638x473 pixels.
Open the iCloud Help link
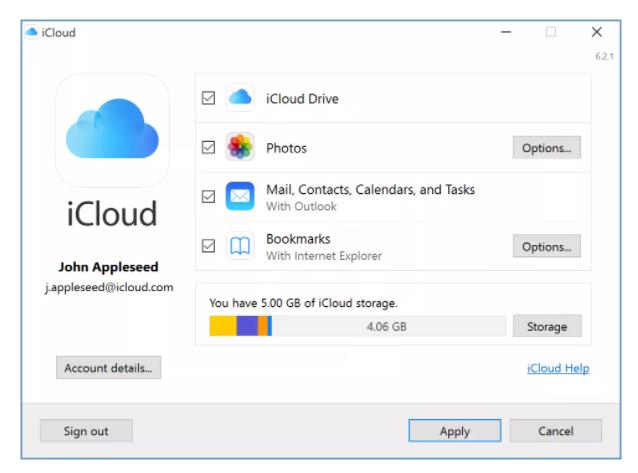558,368
